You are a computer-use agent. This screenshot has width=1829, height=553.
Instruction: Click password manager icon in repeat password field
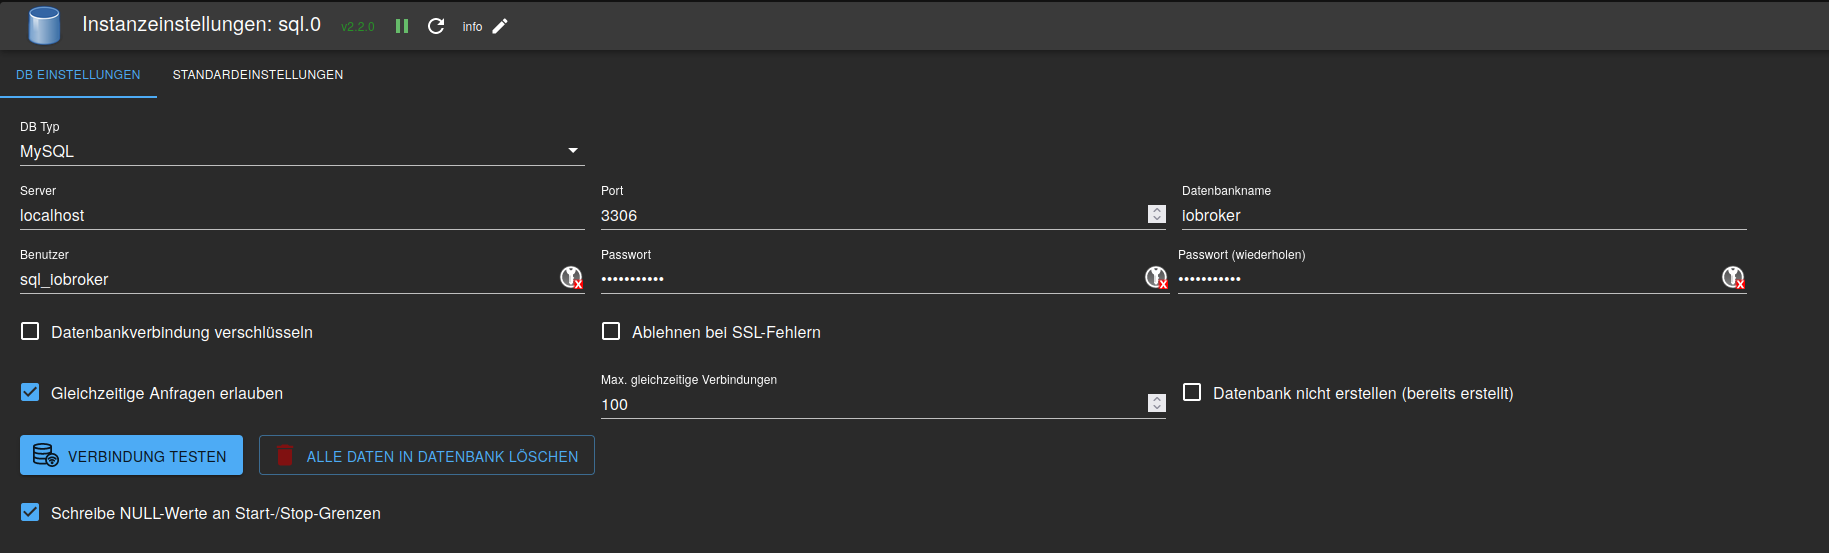(x=1733, y=277)
